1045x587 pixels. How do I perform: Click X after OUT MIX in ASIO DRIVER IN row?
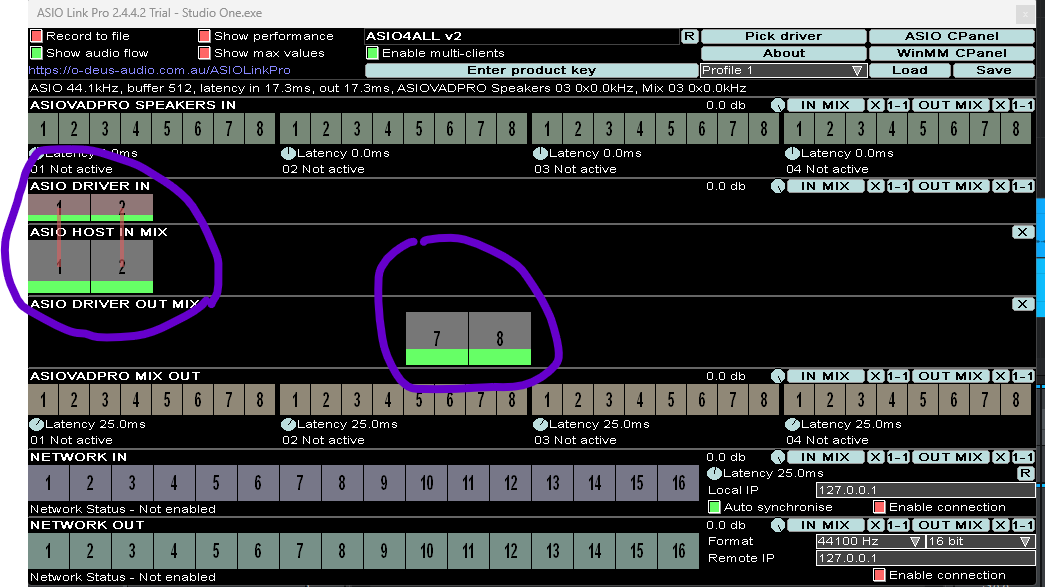[x=1000, y=187]
